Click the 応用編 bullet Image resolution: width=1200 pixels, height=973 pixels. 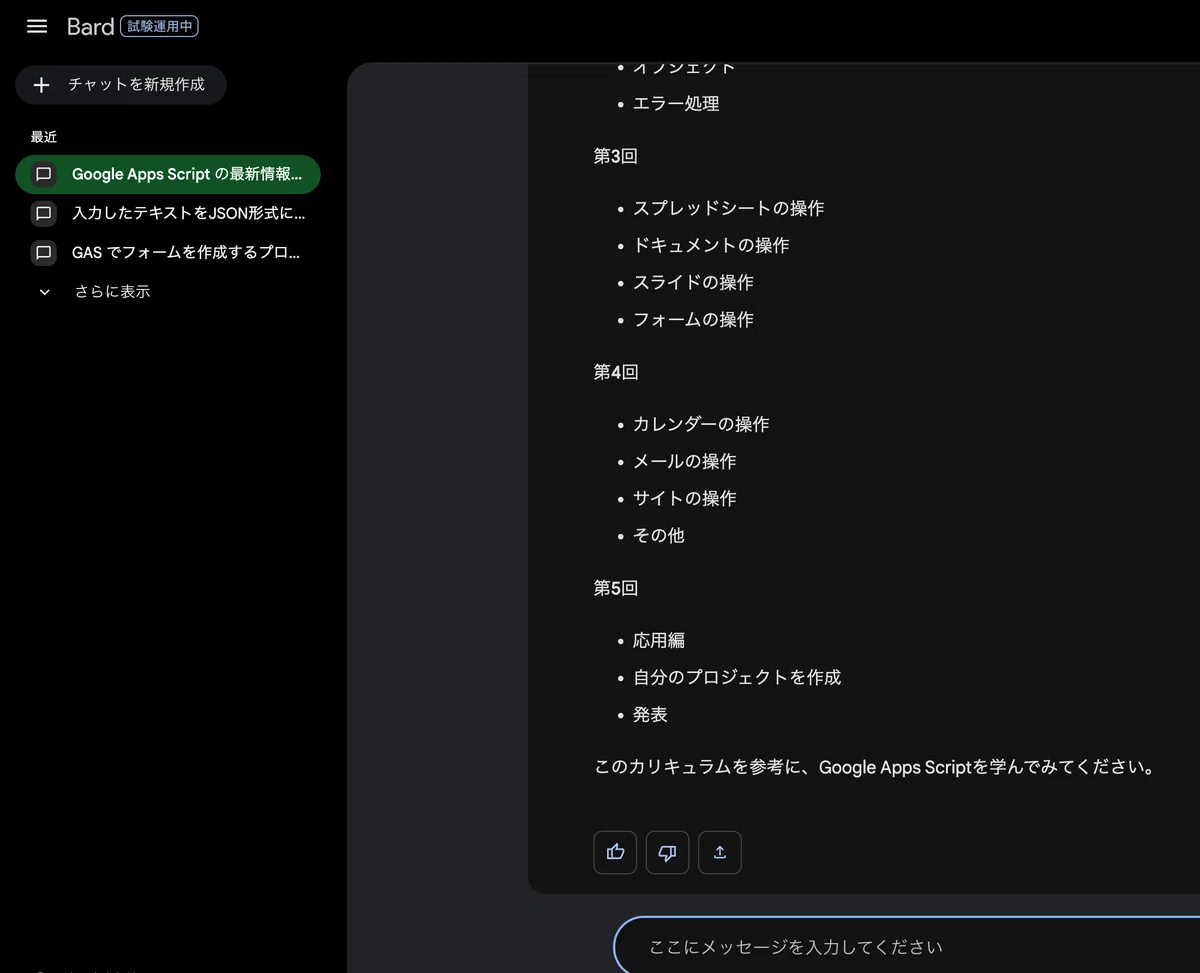(659, 640)
